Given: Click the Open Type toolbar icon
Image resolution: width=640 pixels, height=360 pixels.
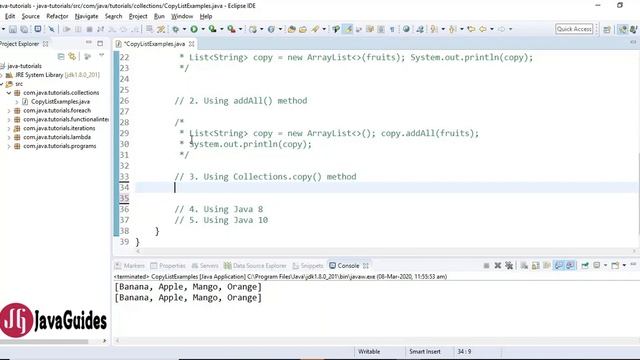Looking at the screenshot, I should pyautogui.click(x=291, y=29).
